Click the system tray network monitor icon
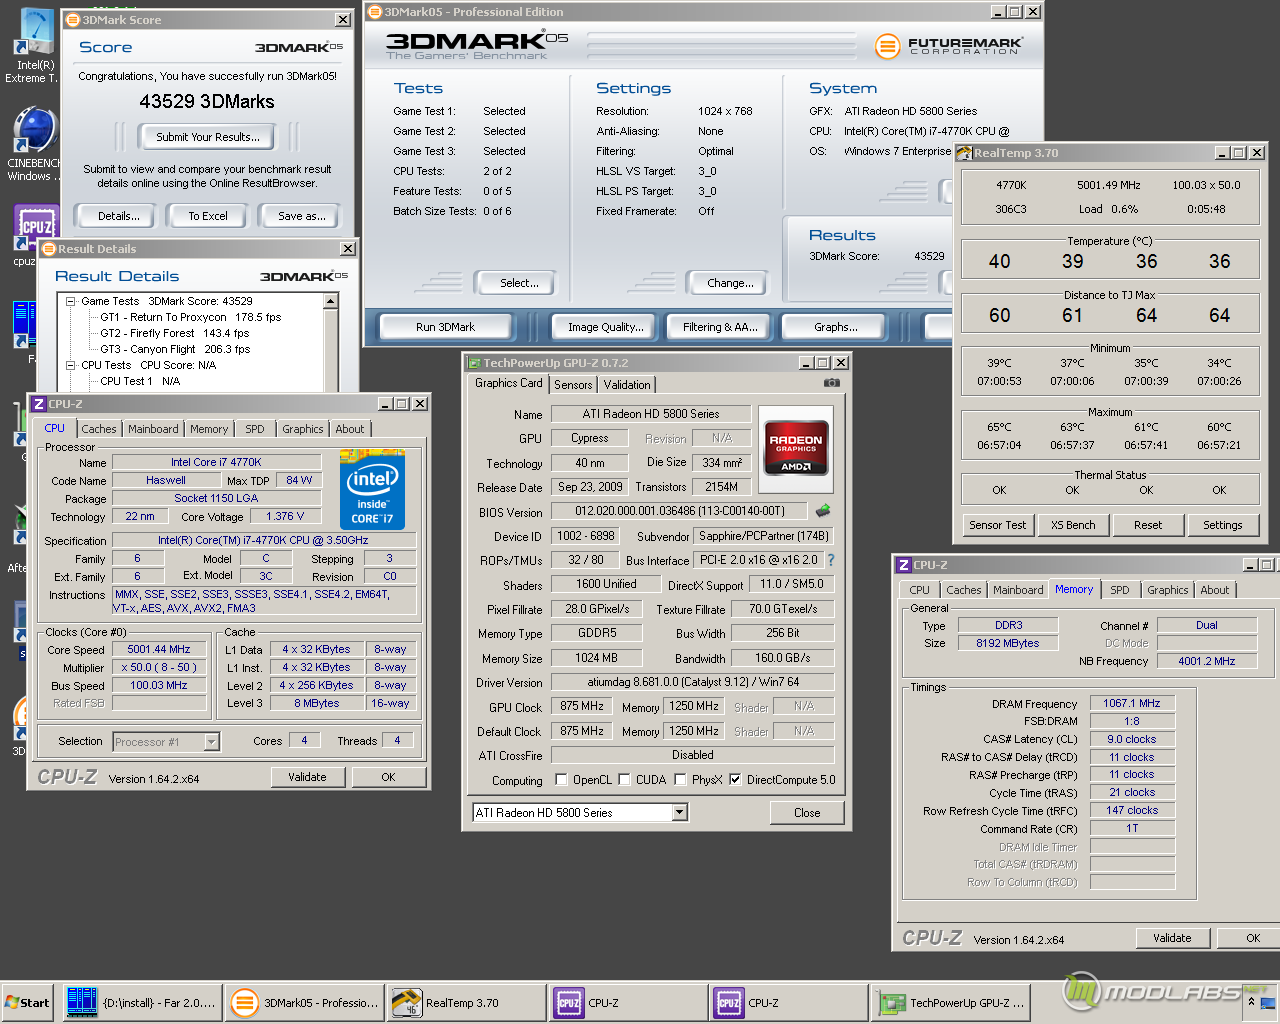1280x1024 pixels. pos(1268,1001)
